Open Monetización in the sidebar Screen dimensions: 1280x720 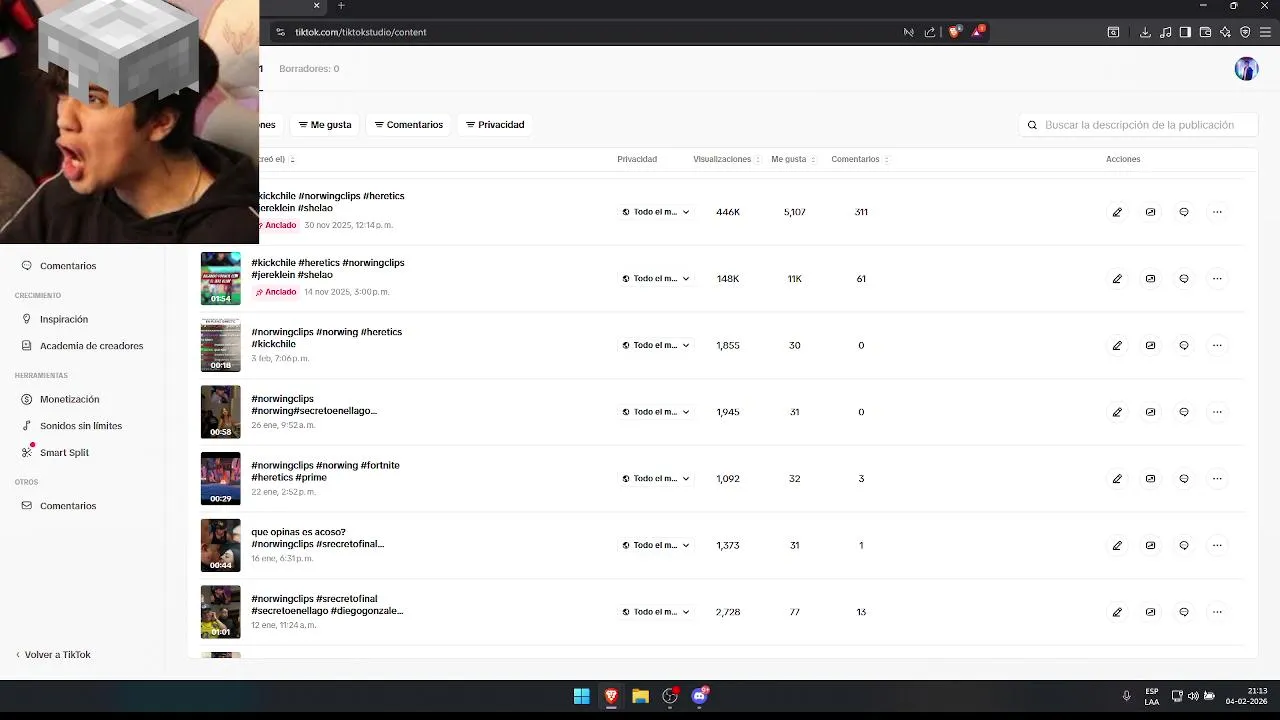click(x=69, y=399)
